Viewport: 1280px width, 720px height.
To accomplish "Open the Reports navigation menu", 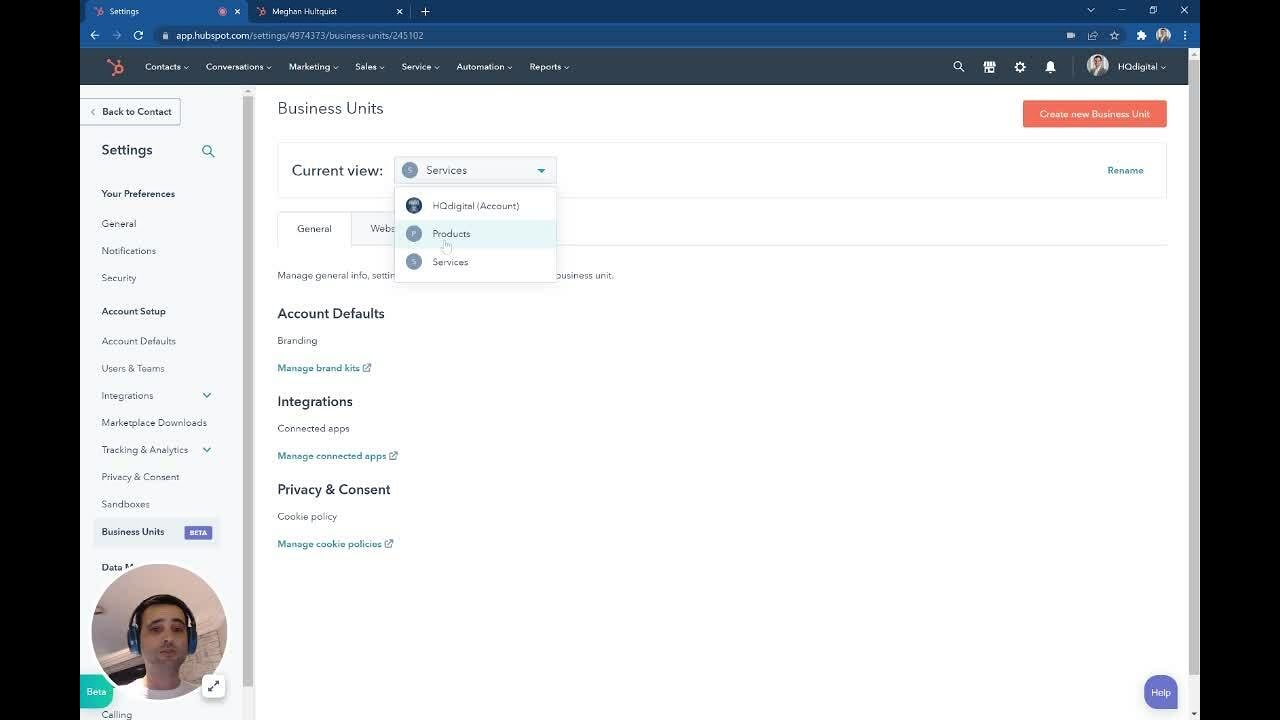I will coord(549,67).
